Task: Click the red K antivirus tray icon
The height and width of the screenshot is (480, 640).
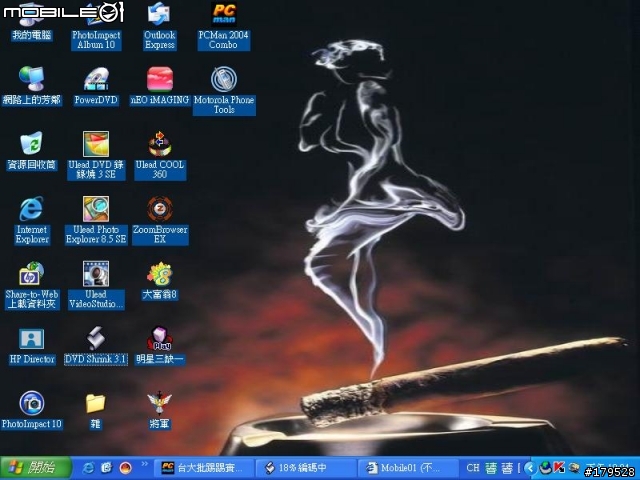Action: [559, 468]
